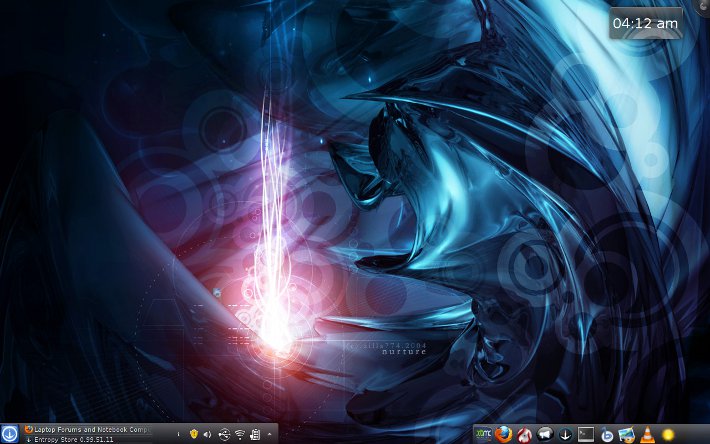Open the volume speaker tray icon
The width and height of the screenshot is (710, 444).
point(207,434)
